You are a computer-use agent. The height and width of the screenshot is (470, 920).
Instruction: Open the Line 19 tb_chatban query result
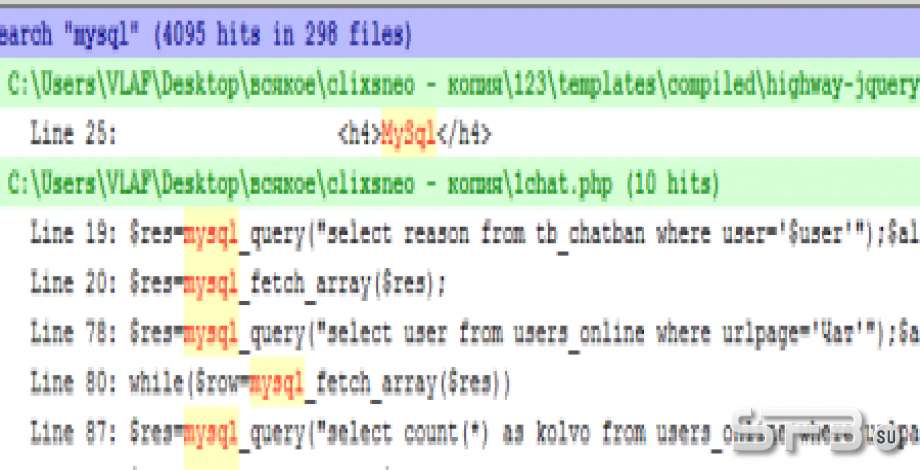click(x=460, y=232)
